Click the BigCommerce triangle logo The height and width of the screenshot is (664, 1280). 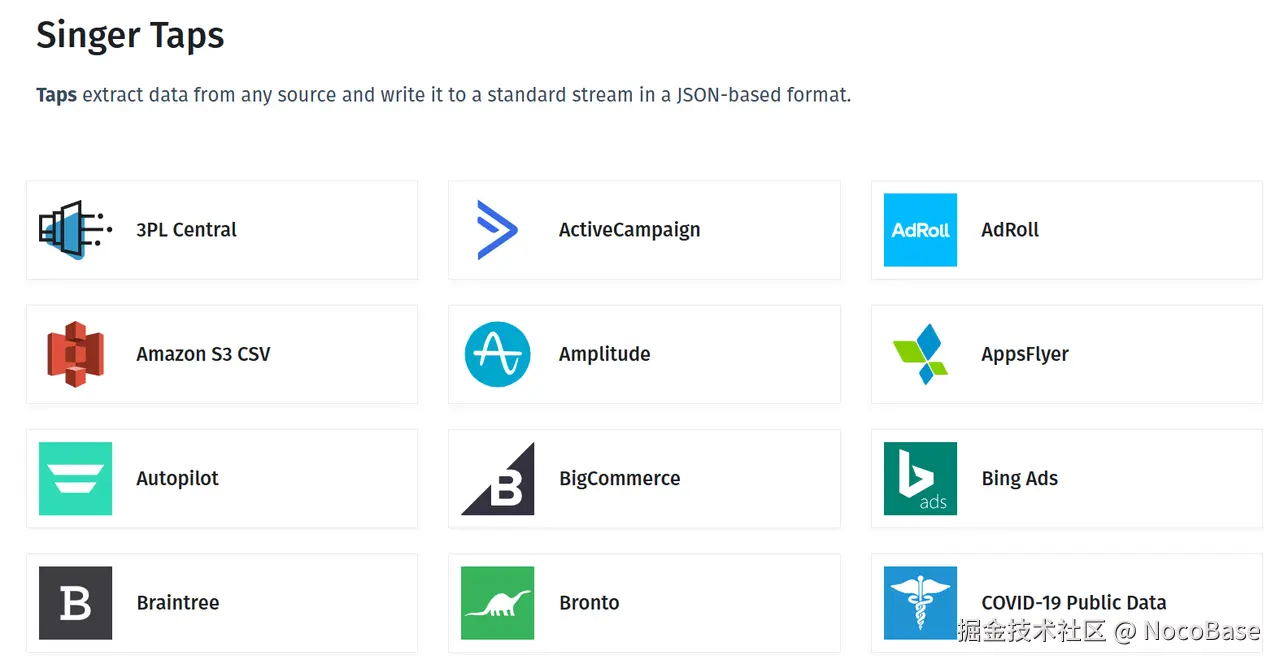(497, 479)
